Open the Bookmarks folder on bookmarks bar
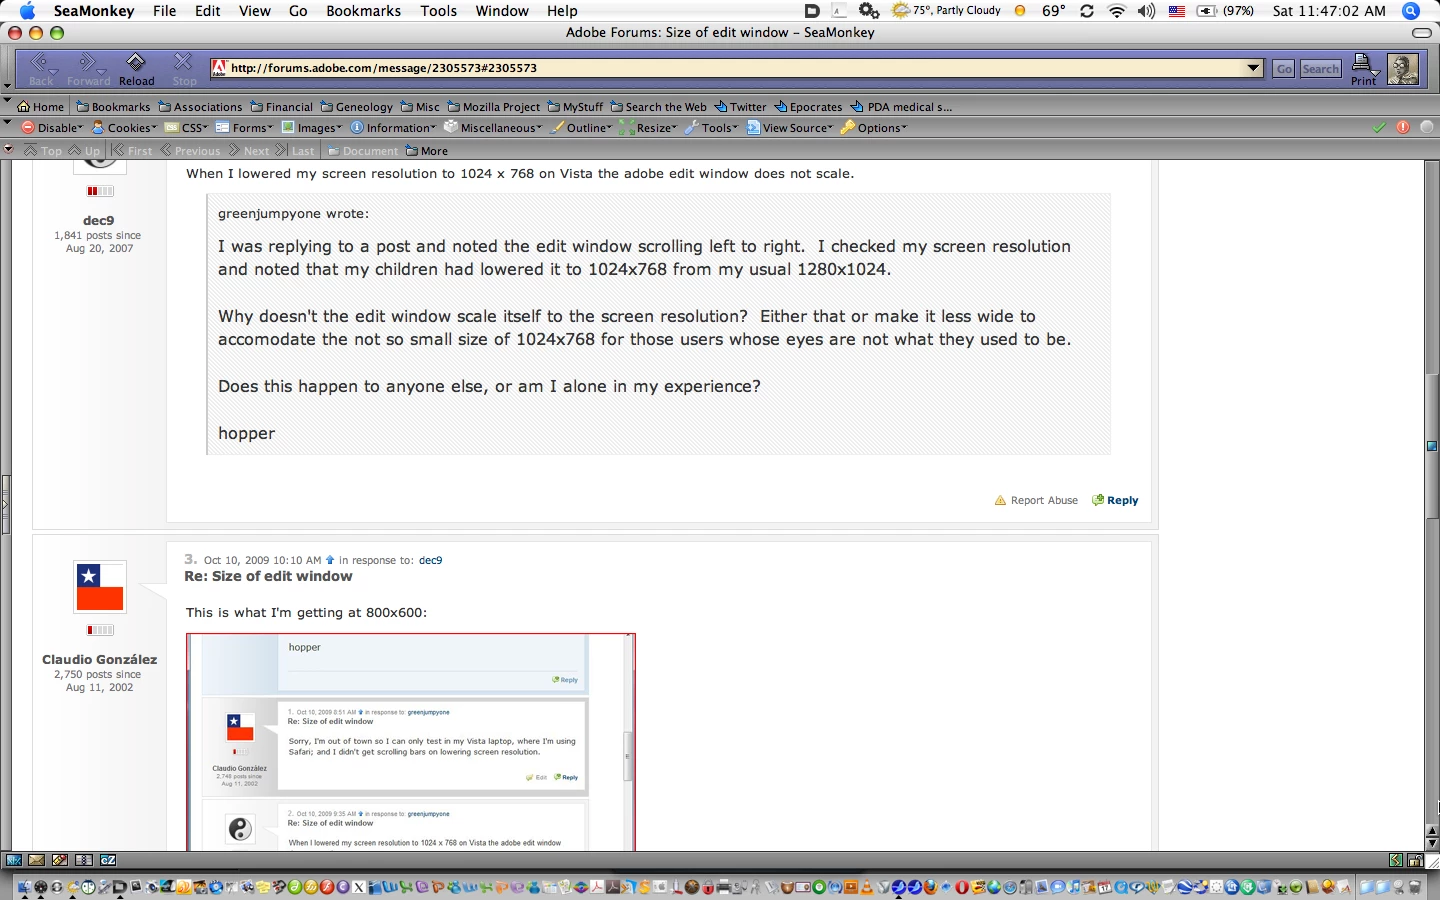 pos(113,107)
